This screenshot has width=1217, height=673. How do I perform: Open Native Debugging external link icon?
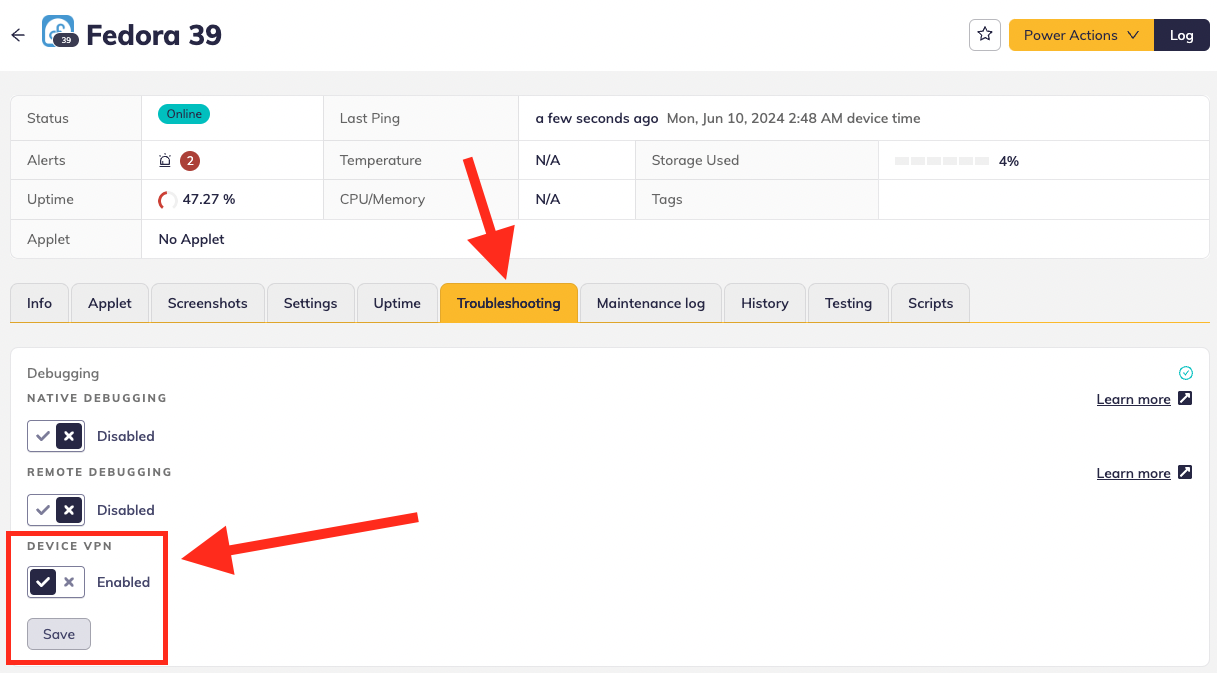[1185, 399]
